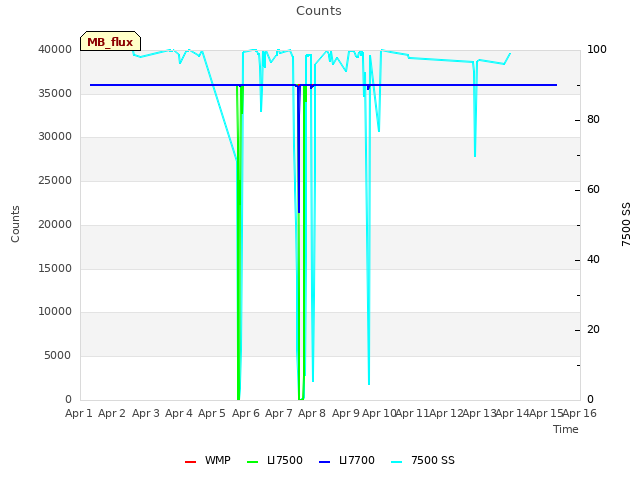Click the 100 right axis value
Image resolution: width=640 pixels, height=480 pixels.
tap(597, 49)
